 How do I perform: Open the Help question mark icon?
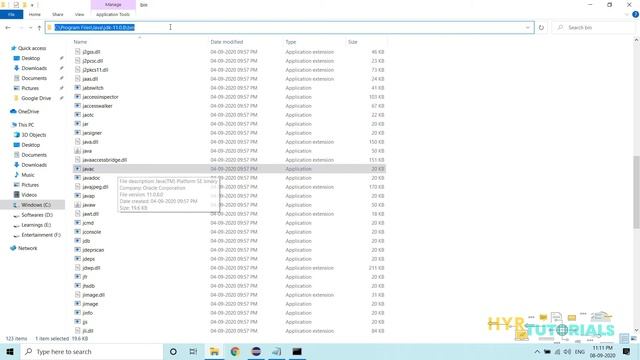(x=635, y=14)
